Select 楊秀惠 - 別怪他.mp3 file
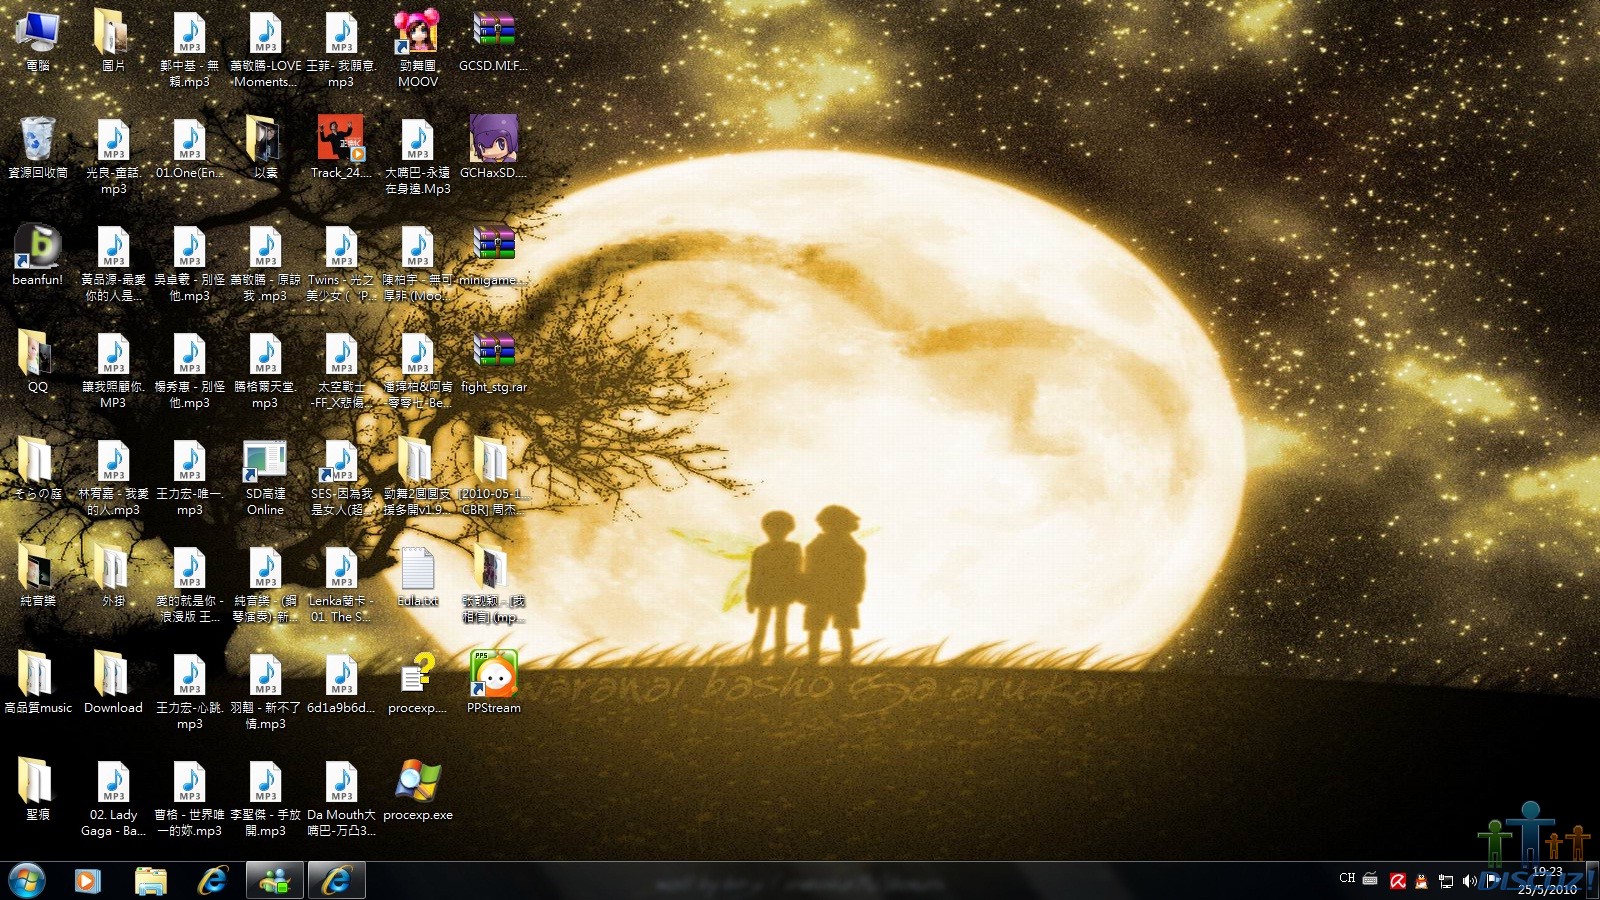 tap(190, 371)
